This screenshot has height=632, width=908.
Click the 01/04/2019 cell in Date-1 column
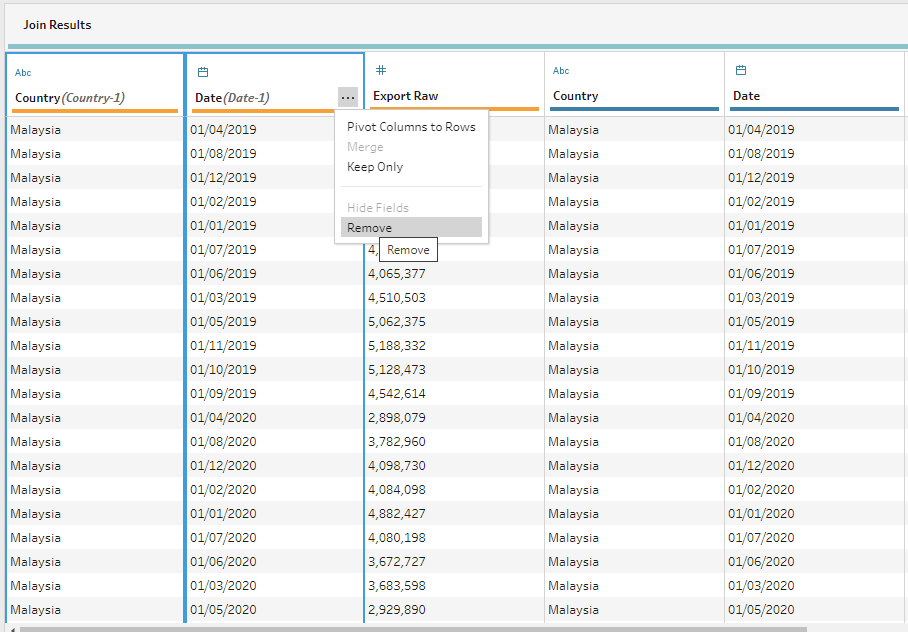pyautogui.click(x=223, y=130)
